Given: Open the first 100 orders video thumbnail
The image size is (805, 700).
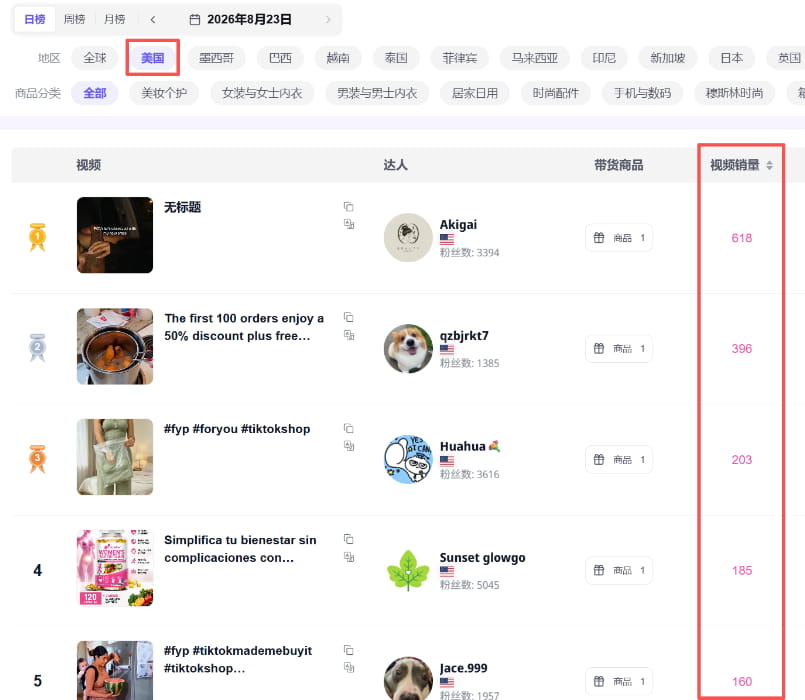Looking at the screenshot, I should (115, 346).
